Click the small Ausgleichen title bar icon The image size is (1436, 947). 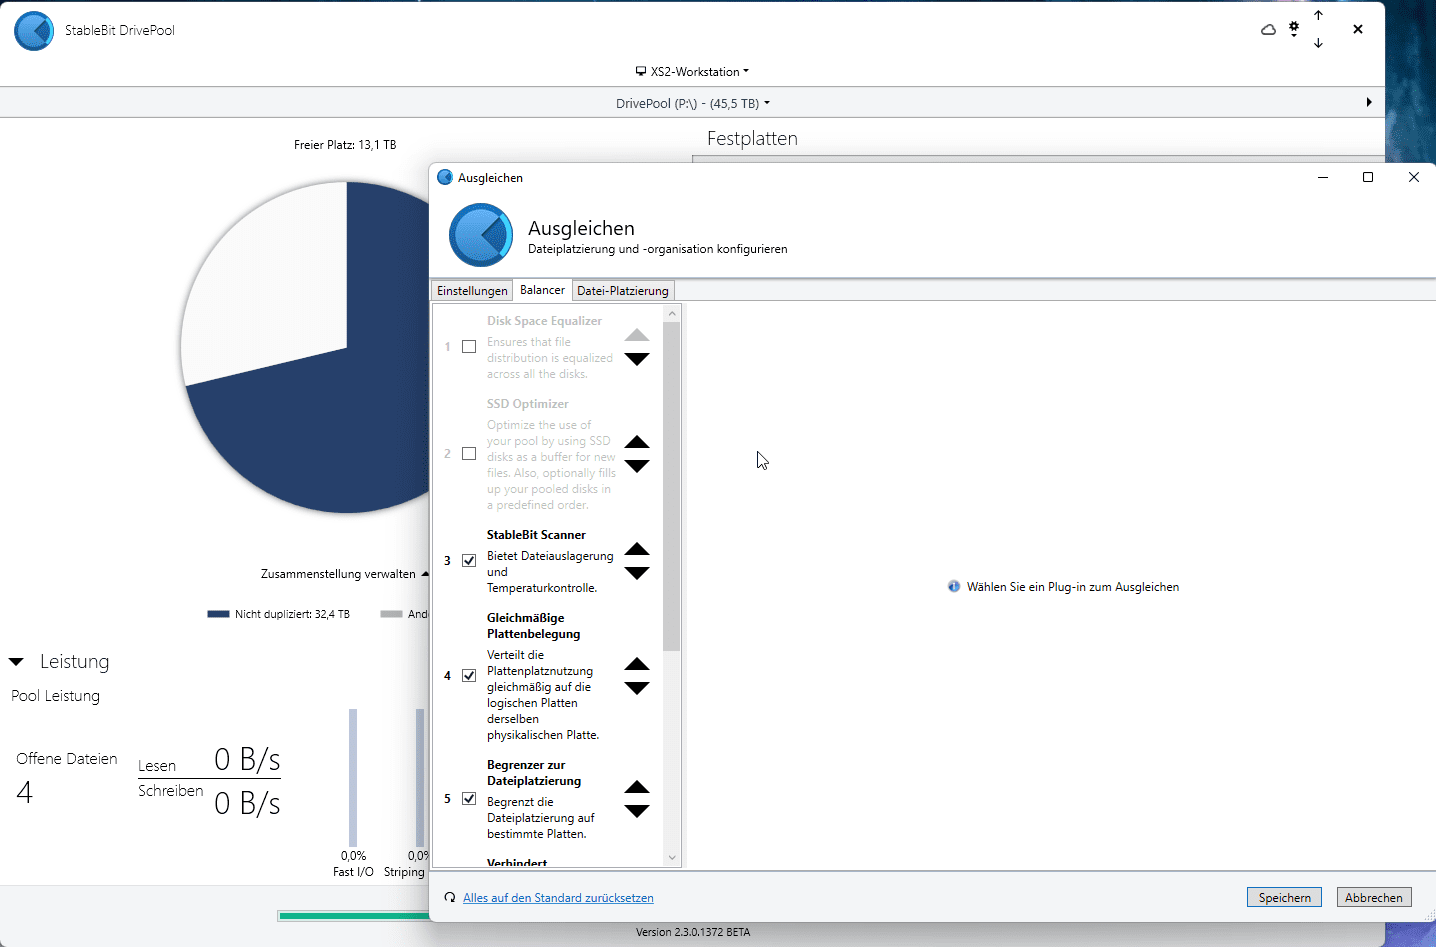click(x=445, y=177)
